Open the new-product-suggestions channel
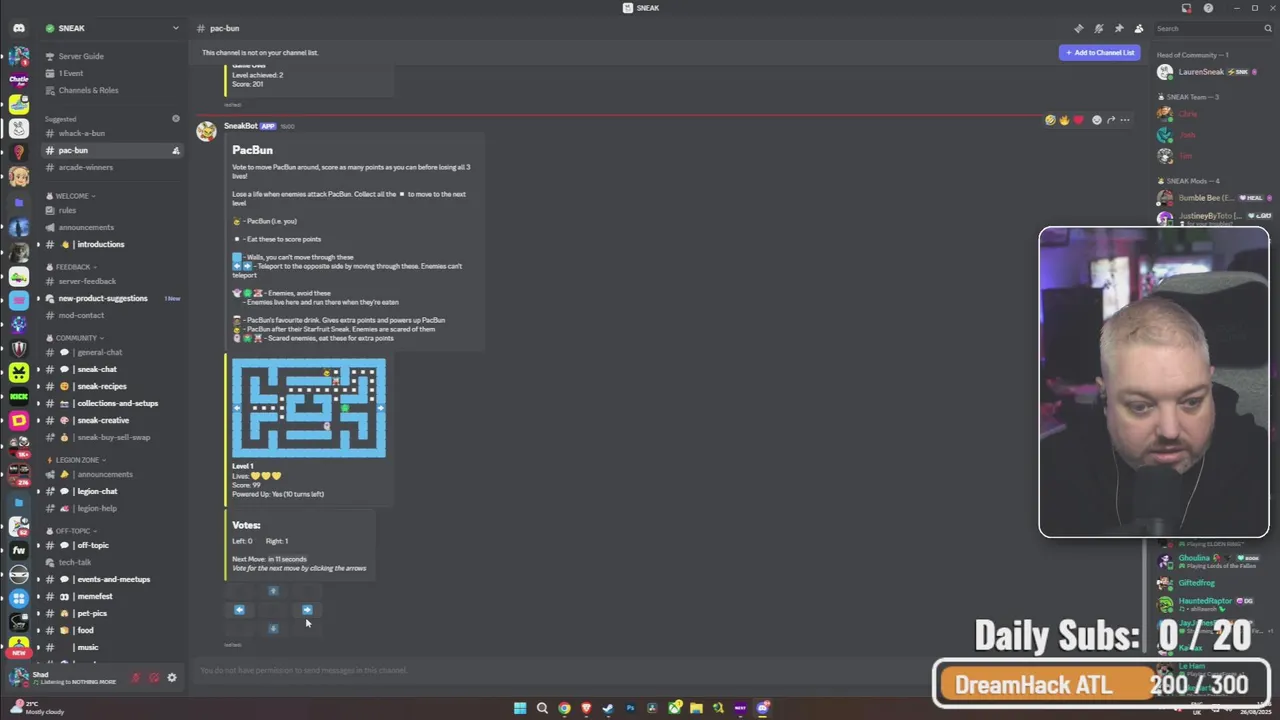The image size is (1280, 720). (x=110, y=298)
